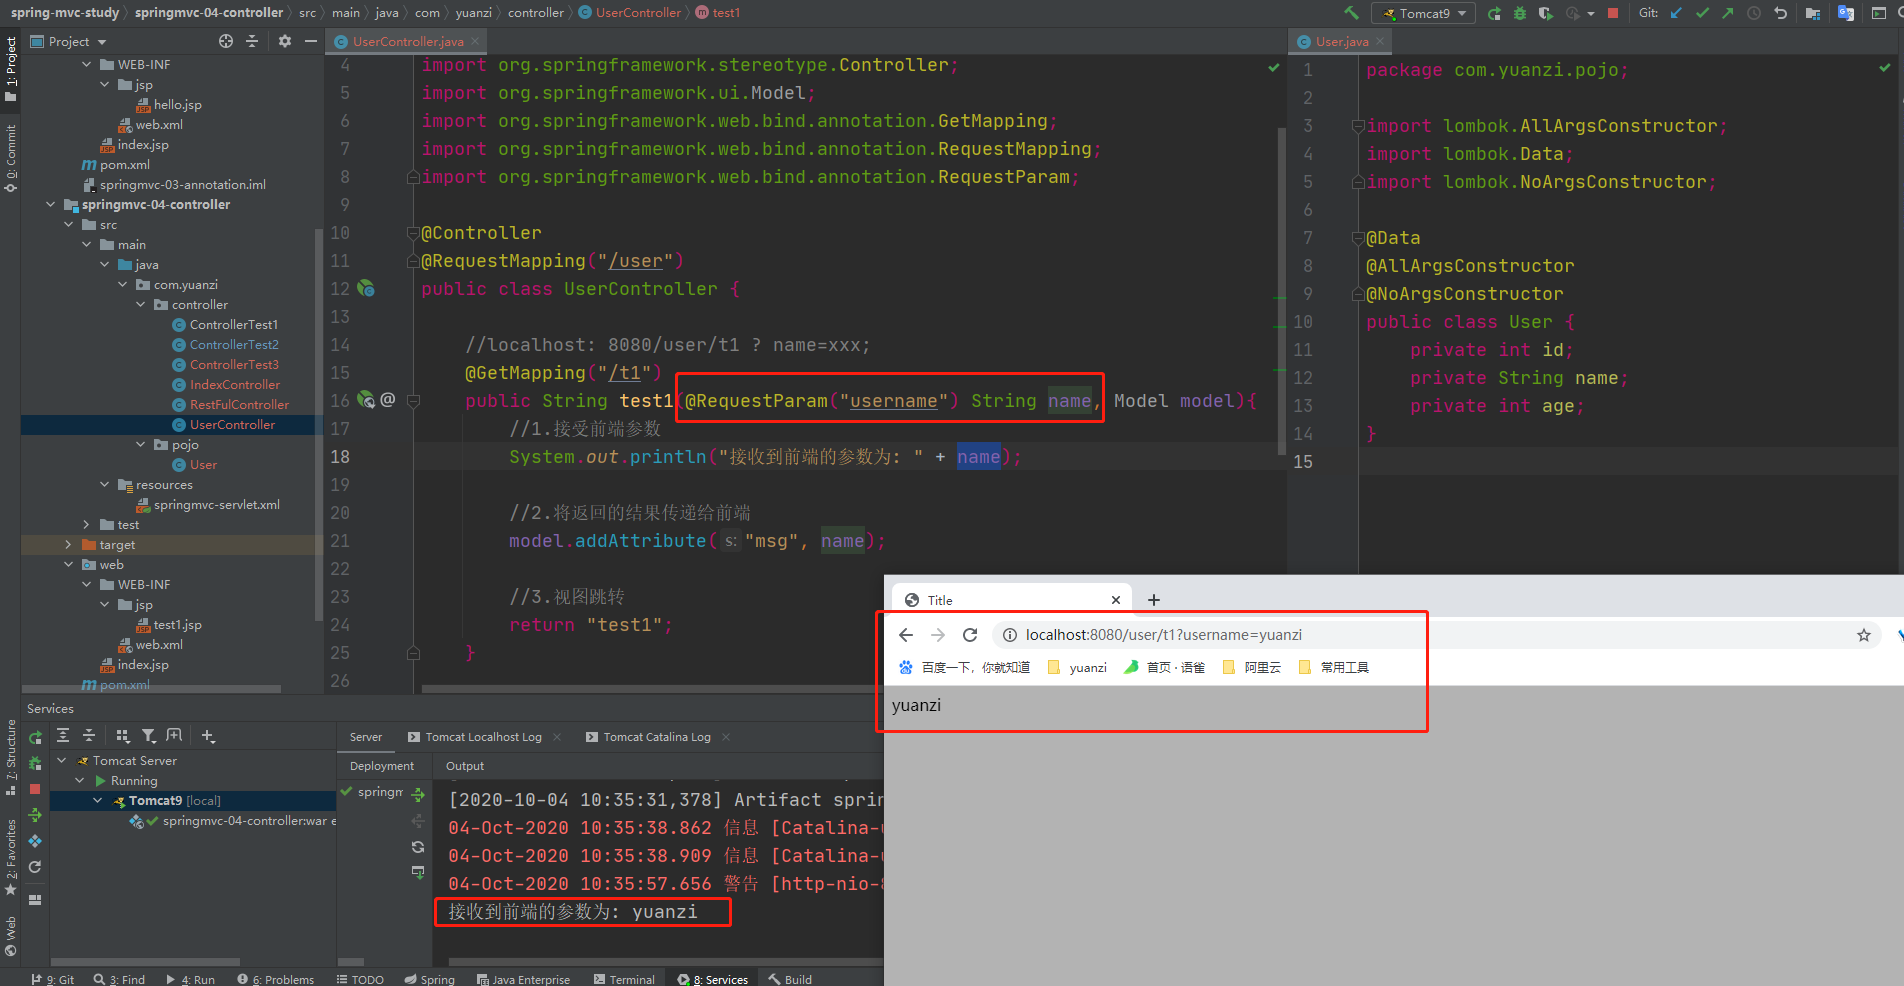Go back in the Chrome window
The image size is (1904, 986).
pos(906,635)
